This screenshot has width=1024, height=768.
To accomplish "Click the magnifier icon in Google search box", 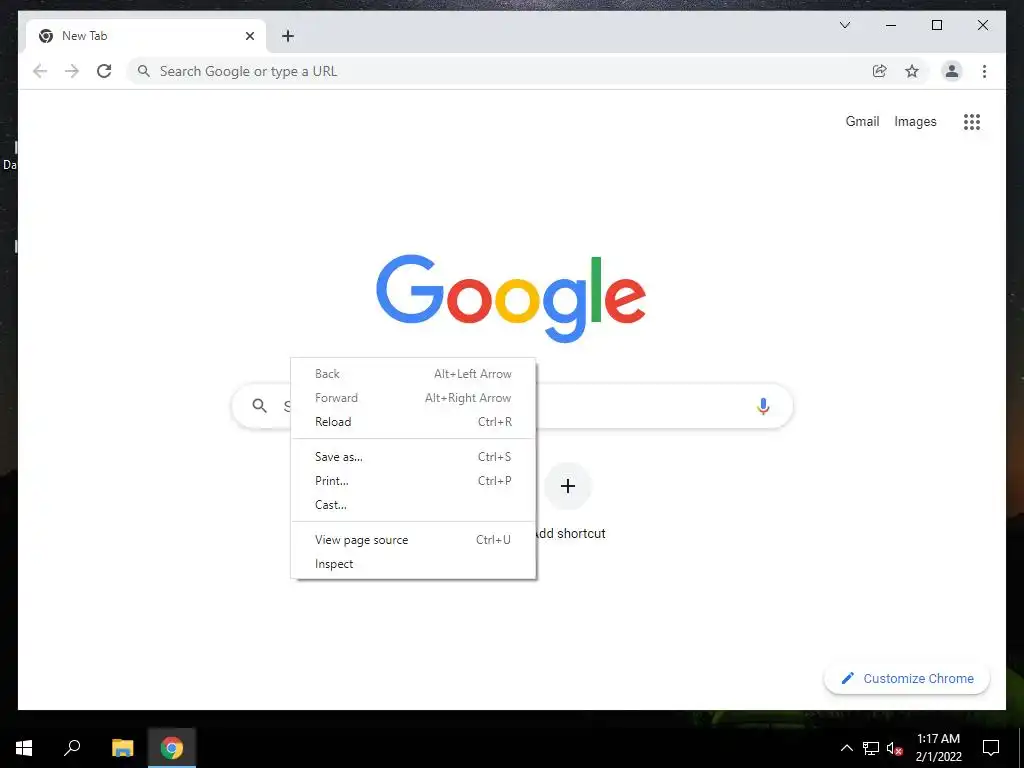I will point(259,406).
